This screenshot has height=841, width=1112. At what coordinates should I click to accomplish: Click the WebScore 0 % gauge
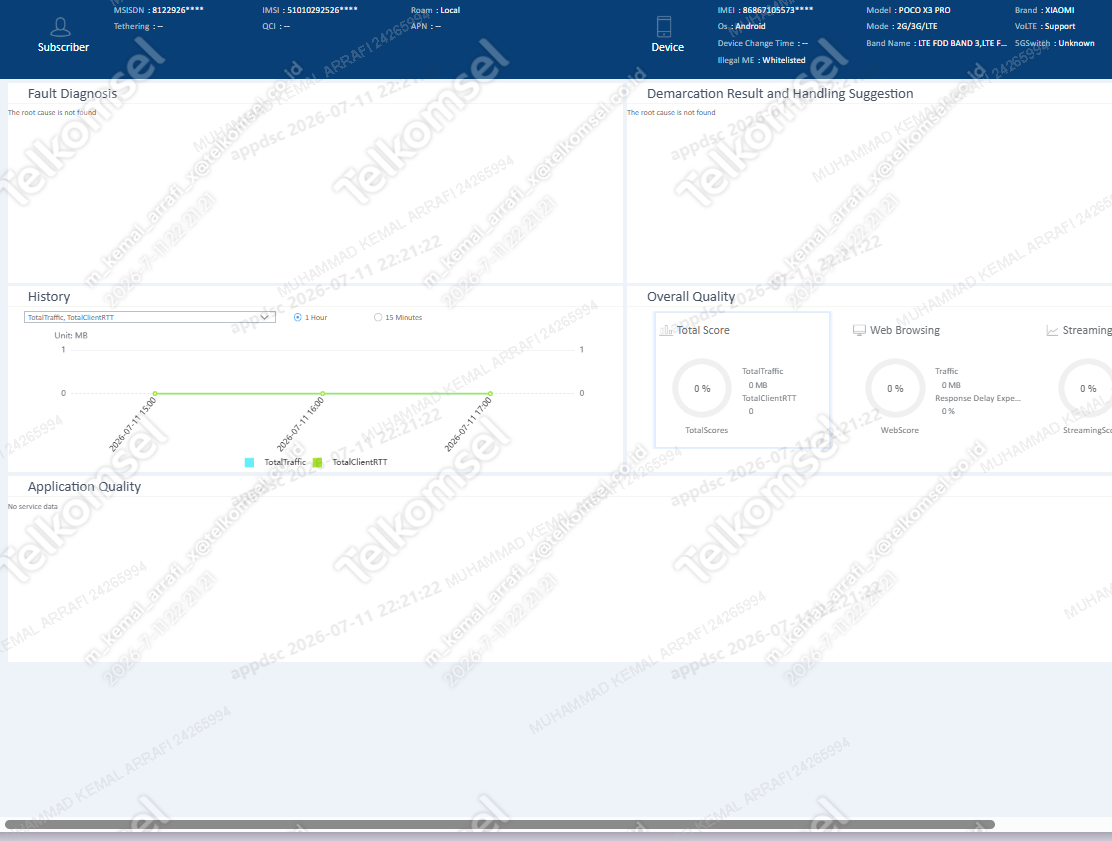(895, 389)
